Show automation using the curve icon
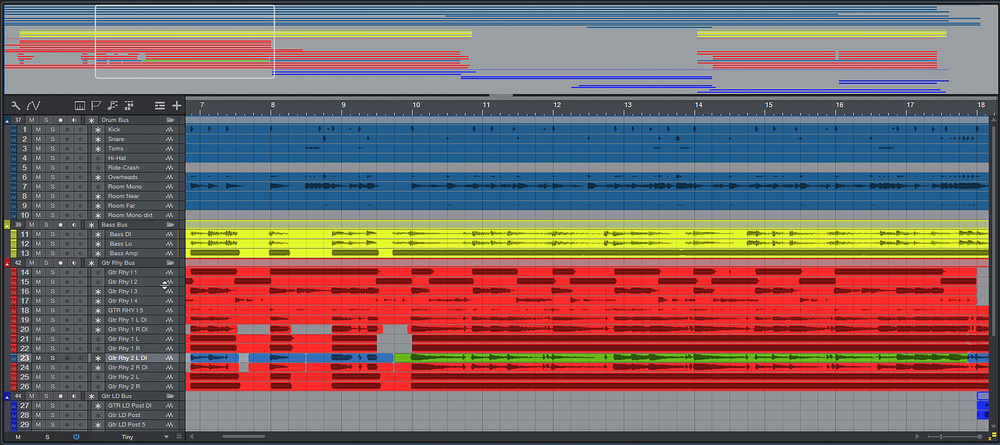 coord(33,105)
